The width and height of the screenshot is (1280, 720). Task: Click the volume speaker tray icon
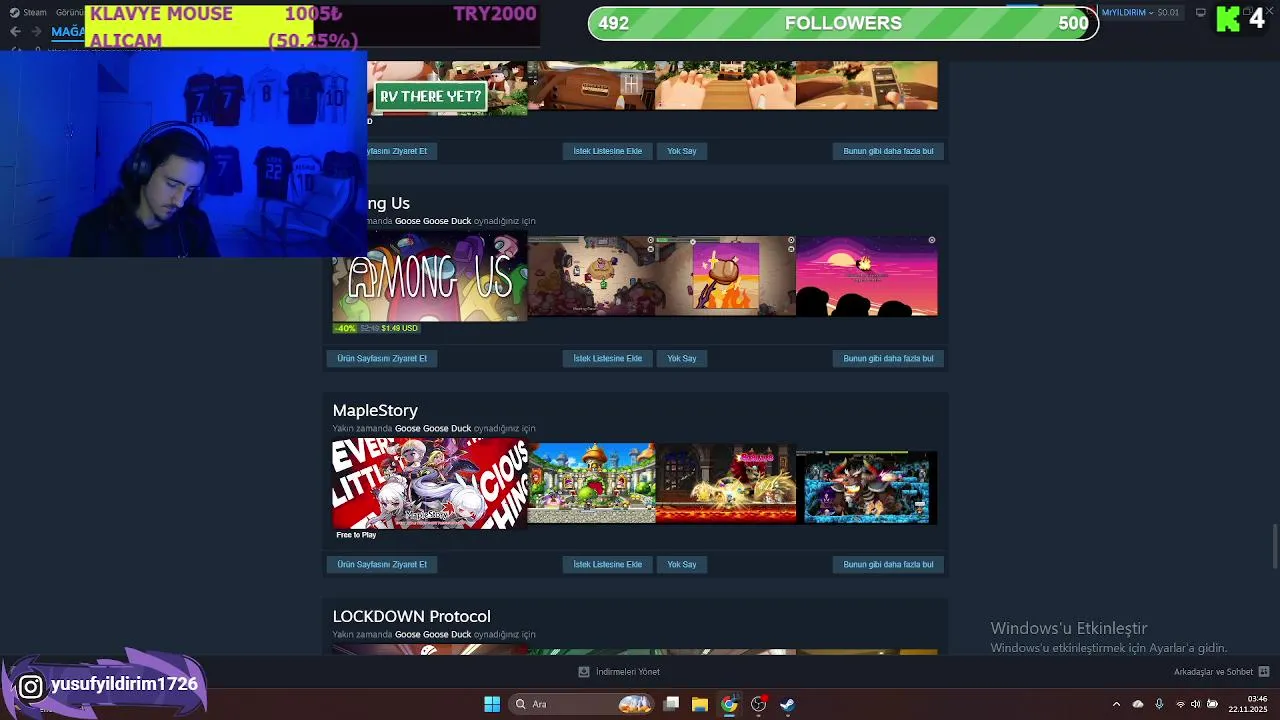(x=1196, y=704)
